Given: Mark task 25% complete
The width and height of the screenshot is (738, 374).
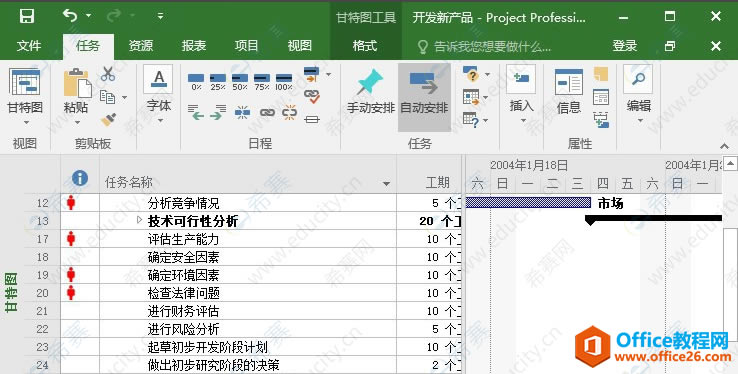Looking at the screenshot, I should tap(217, 81).
